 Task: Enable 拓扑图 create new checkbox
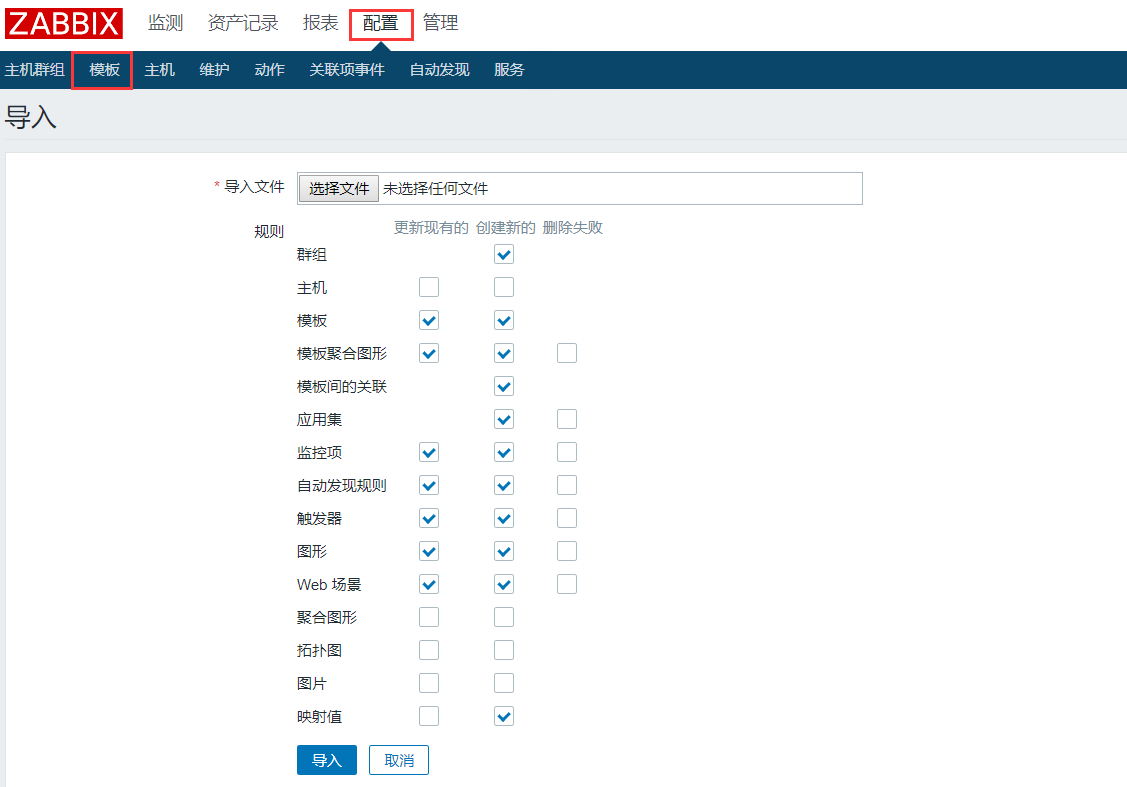pyautogui.click(x=504, y=650)
